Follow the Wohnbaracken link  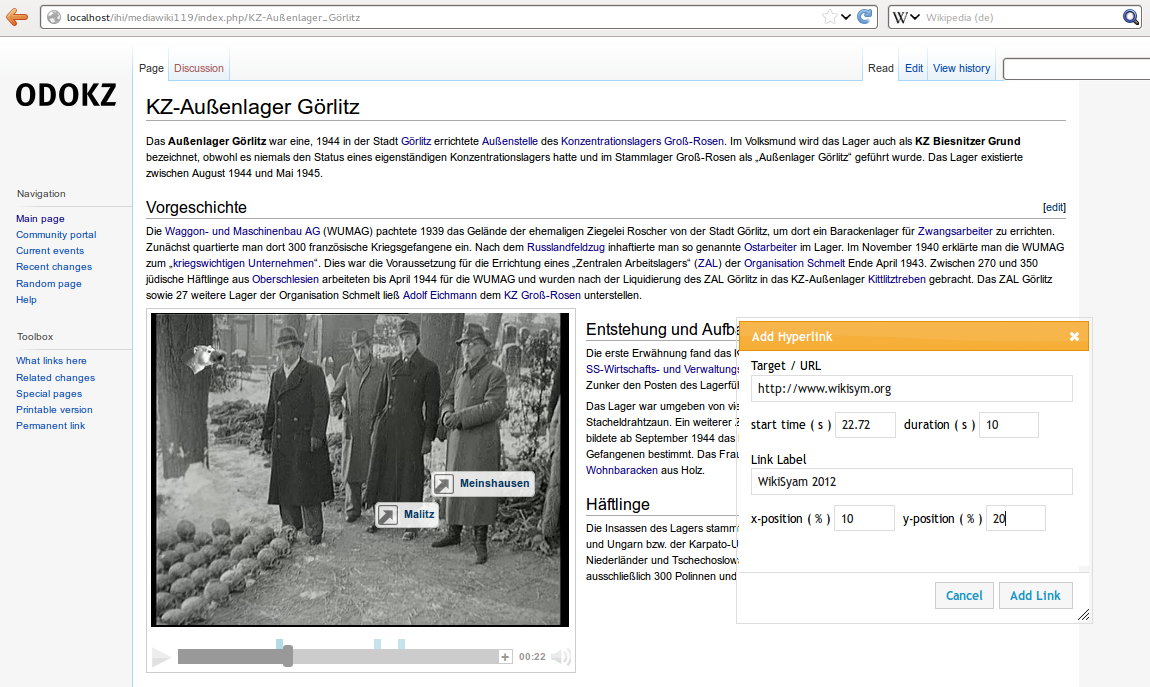coord(622,471)
